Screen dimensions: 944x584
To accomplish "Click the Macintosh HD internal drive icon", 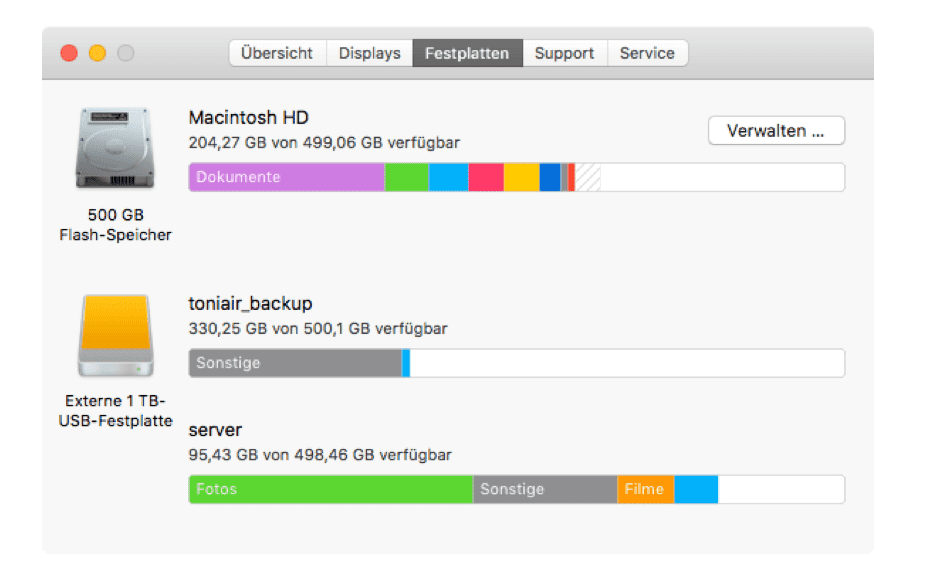I will coord(114,148).
